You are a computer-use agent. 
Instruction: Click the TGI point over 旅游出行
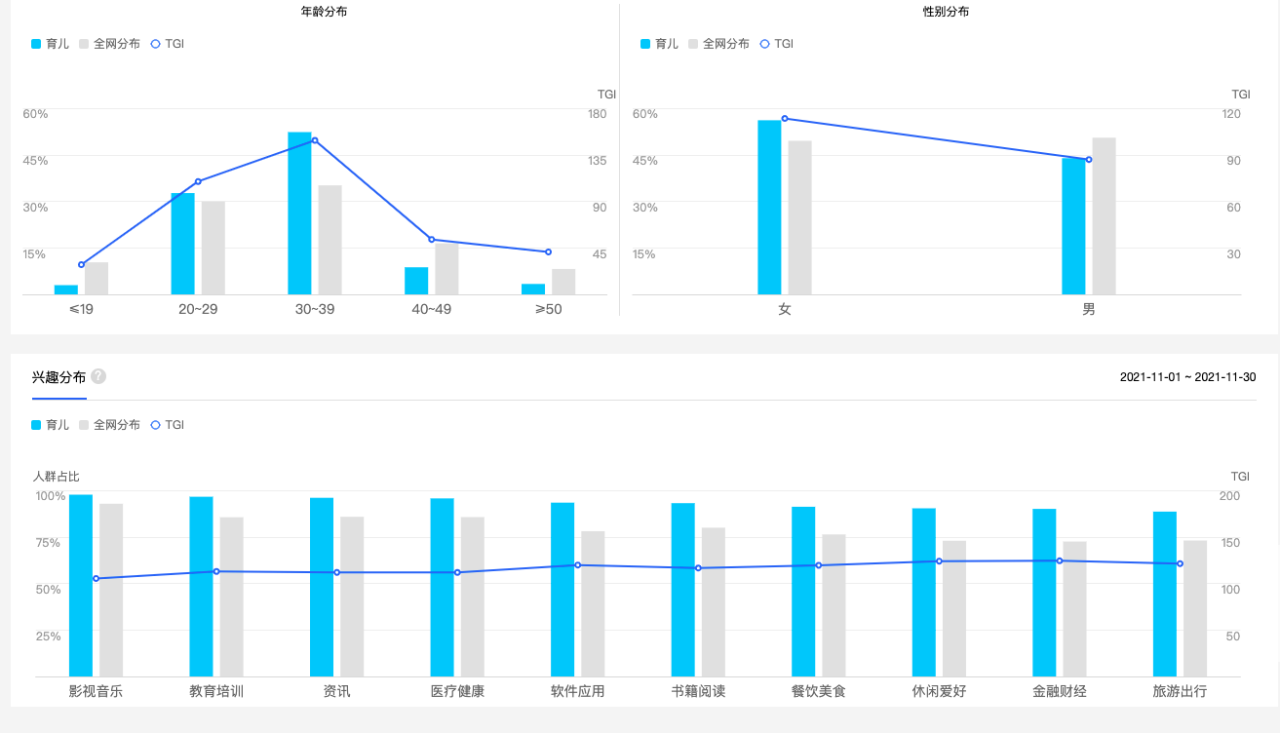1180,564
